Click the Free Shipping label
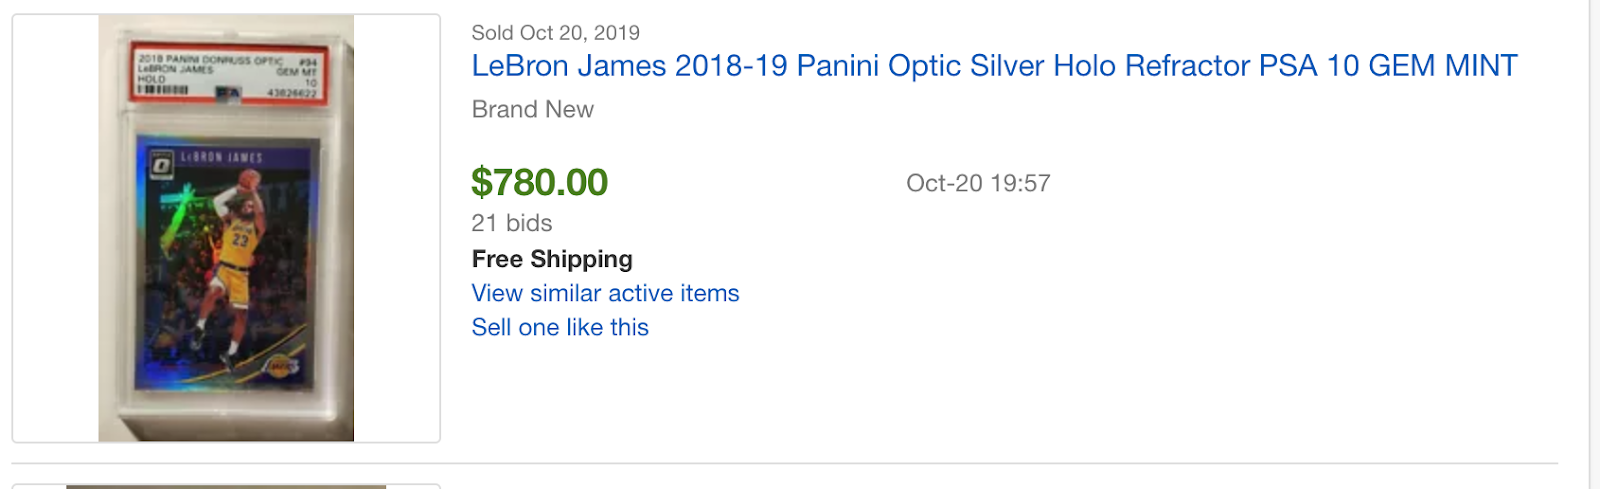Screen dimensions: 1600x489 point(552,259)
